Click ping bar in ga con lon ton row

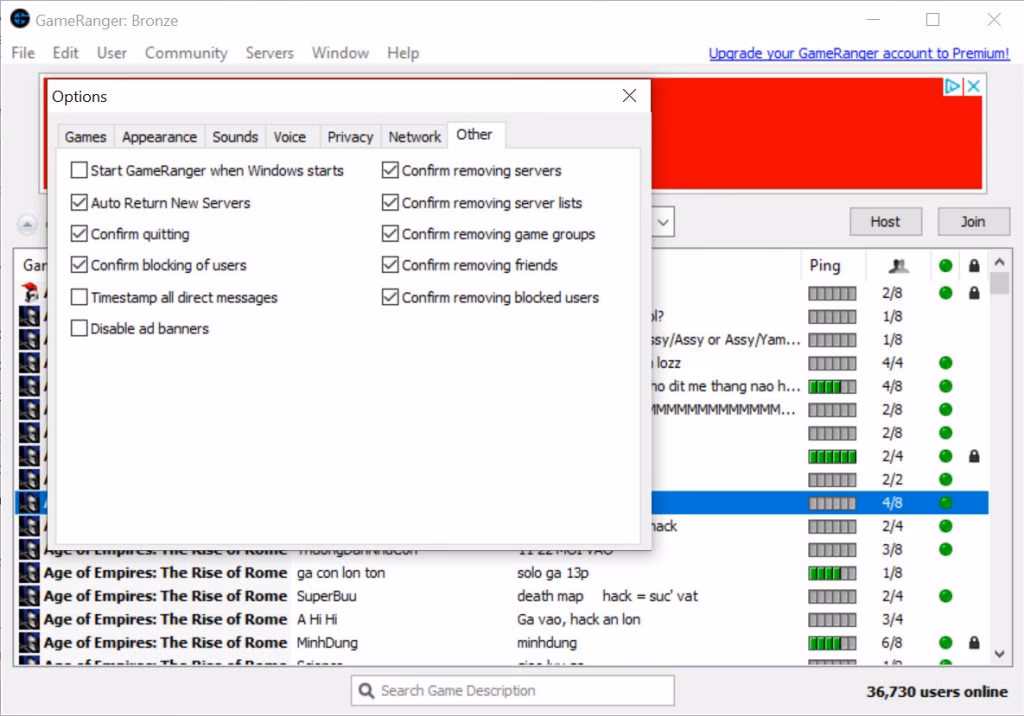832,574
